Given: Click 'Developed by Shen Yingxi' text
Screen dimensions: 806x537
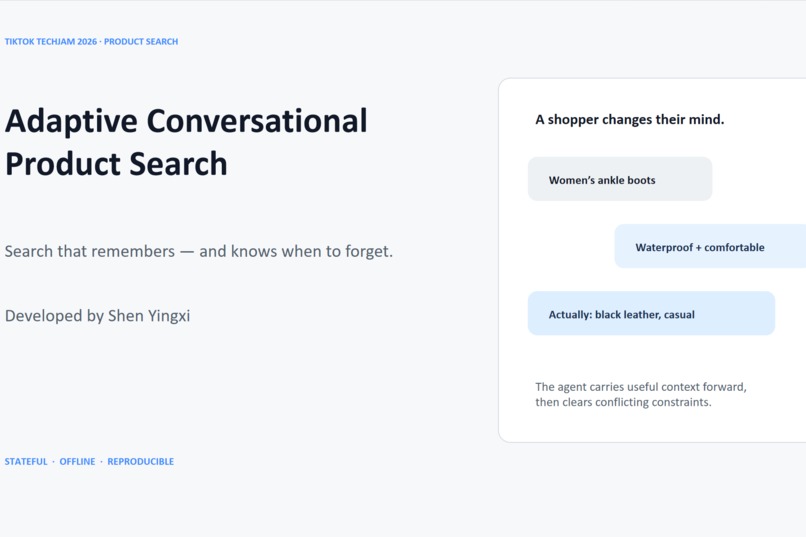Looking at the screenshot, I should click(97, 316).
